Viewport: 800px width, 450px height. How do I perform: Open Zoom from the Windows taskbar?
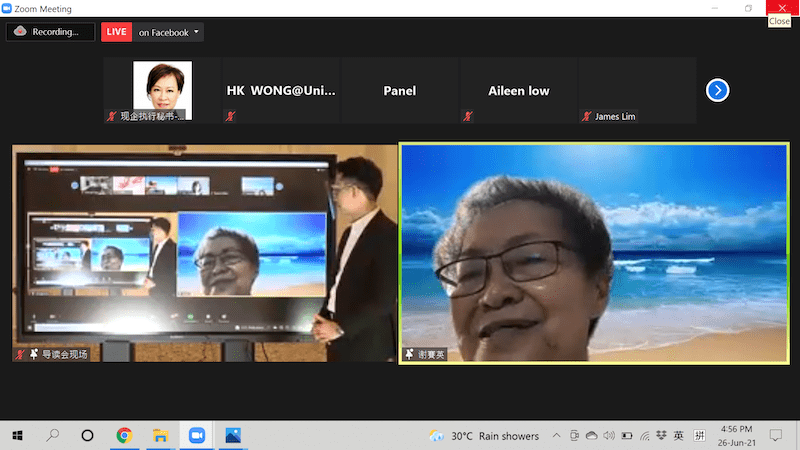click(196, 436)
